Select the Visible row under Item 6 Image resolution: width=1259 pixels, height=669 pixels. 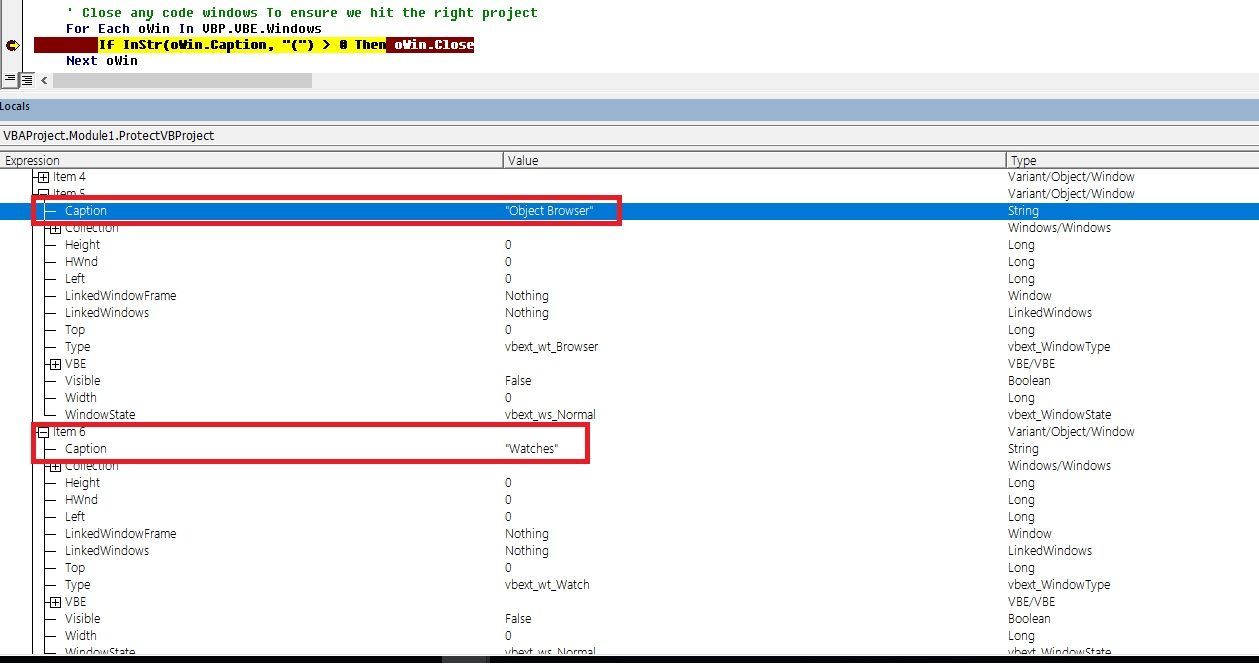(x=629, y=619)
